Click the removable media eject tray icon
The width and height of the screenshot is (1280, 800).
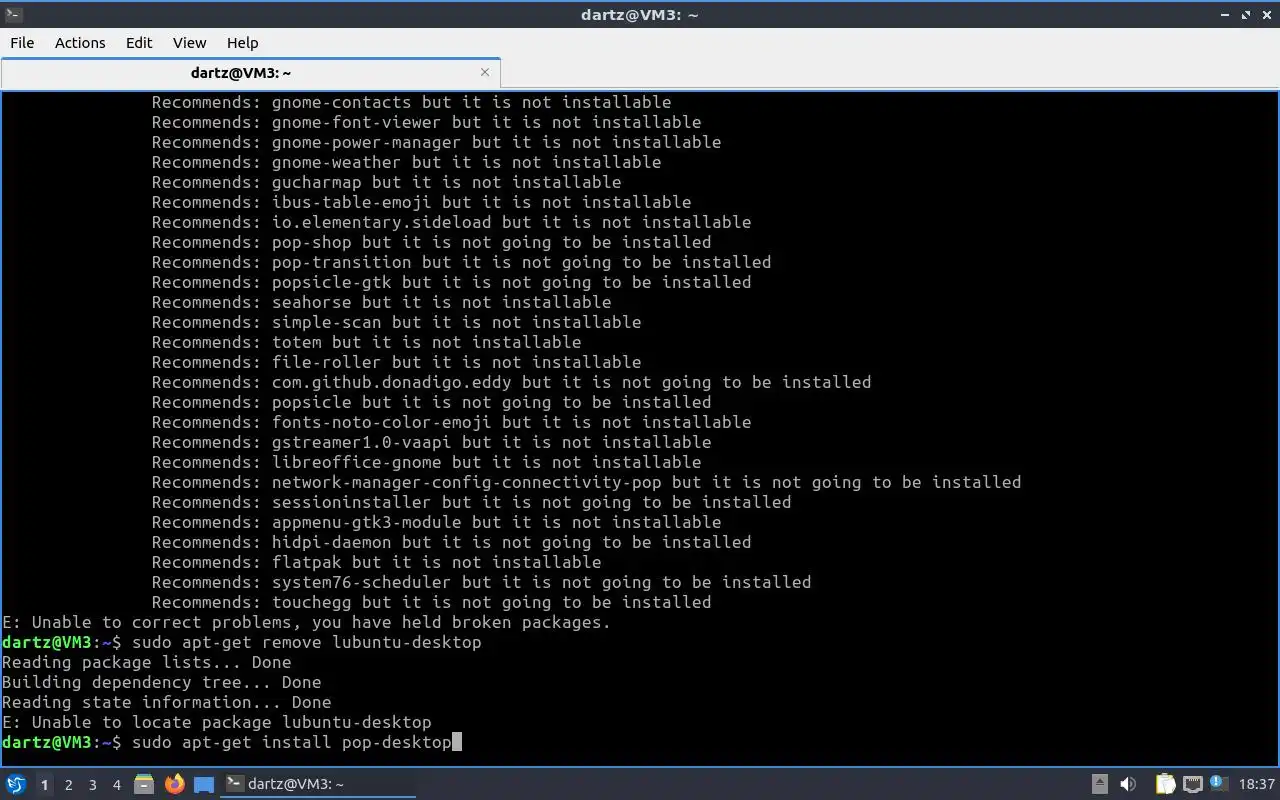[x=1100, y=784]
